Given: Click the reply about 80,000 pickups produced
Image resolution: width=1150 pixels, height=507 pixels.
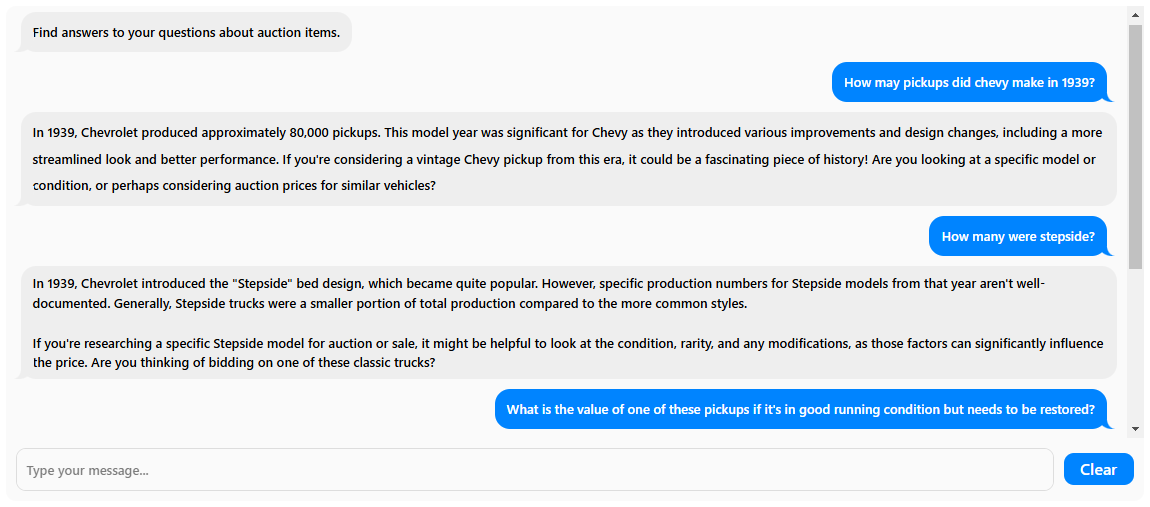Looking at the screenshot, I should pos(568,159).
